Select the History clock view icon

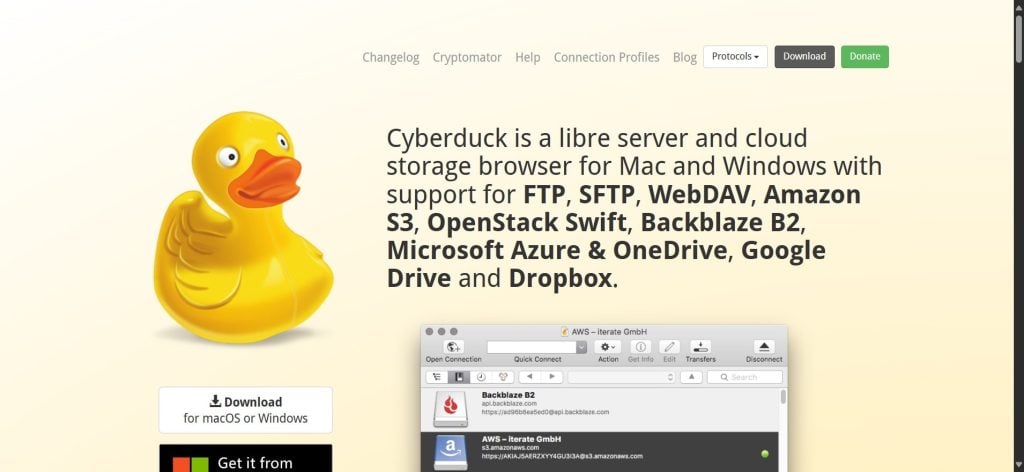(x=481, y=377)
